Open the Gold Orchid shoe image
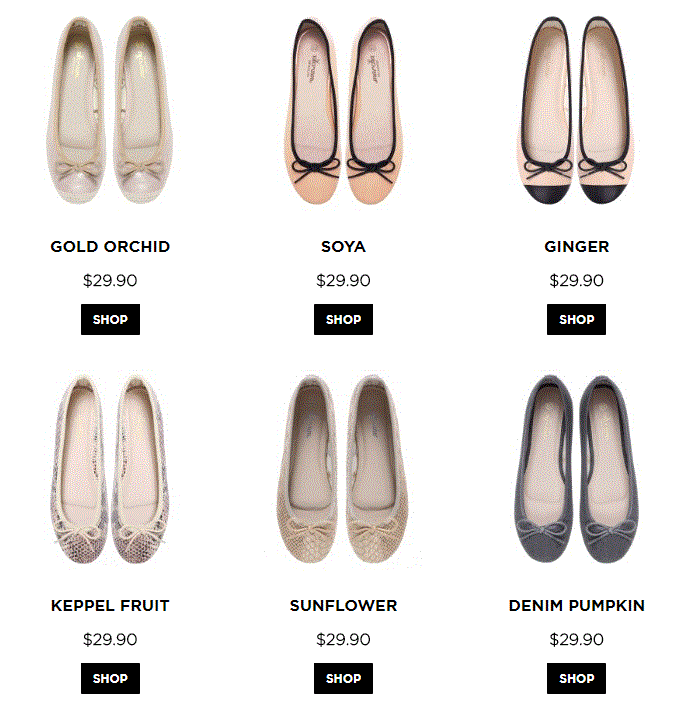Viewport: 687px width, 719px height. (x=110, y=110)
